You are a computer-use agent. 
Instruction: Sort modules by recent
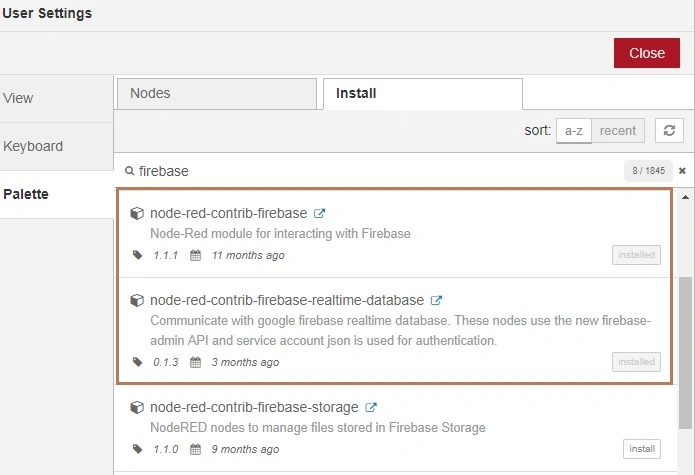pyautogui.click(x=618, y=131)
